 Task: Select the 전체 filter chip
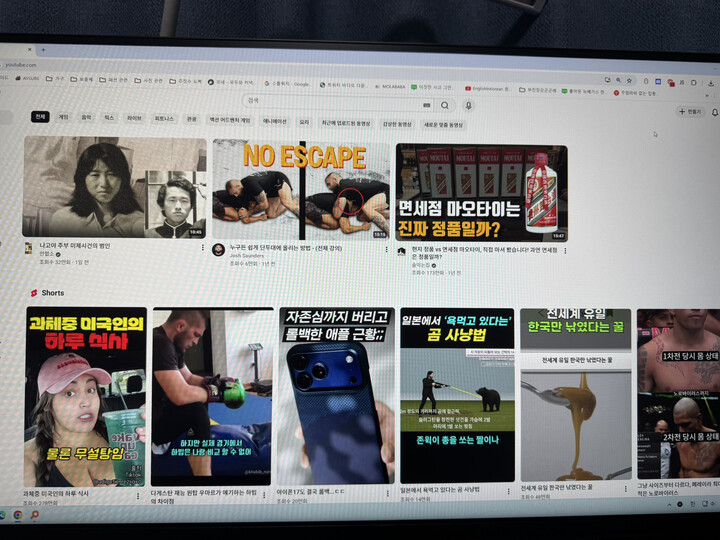click(x=40, y=117)
